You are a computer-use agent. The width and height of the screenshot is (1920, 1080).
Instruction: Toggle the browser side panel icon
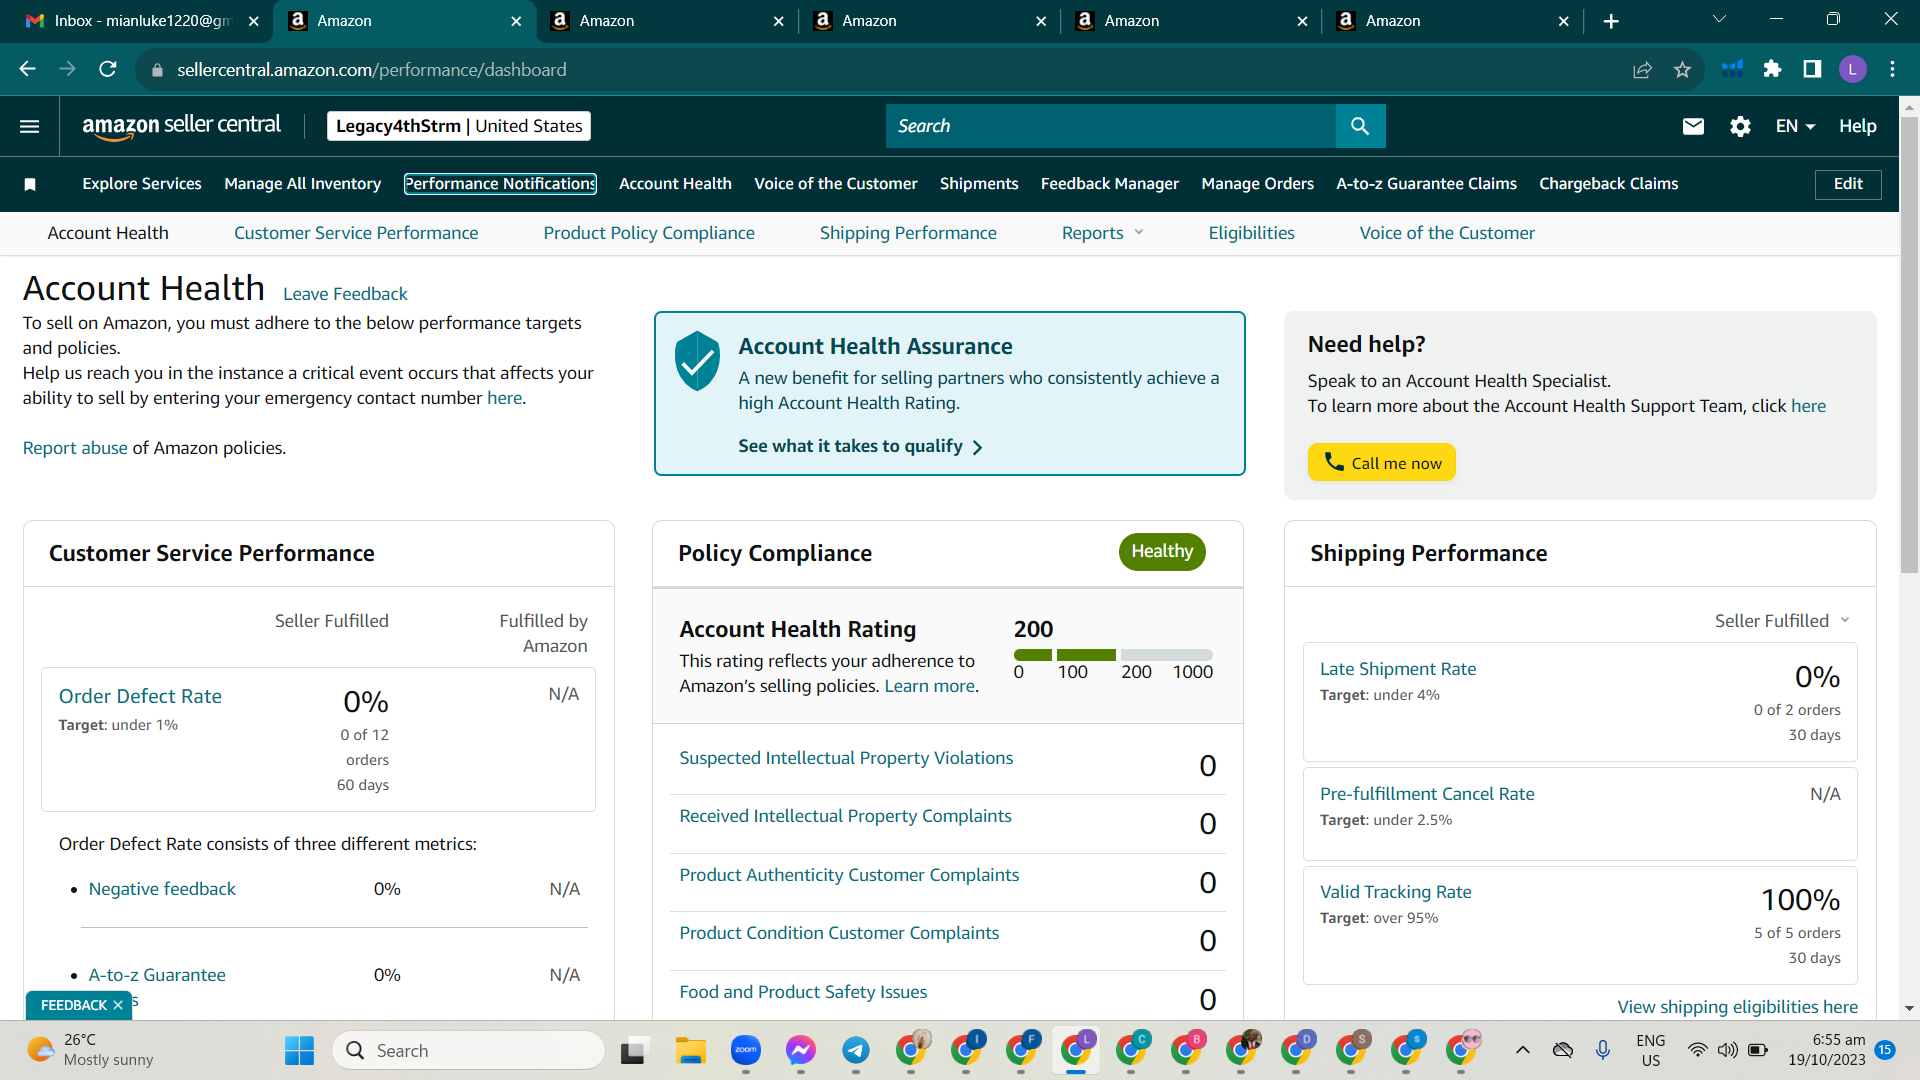pyautogui.click(x=1812, y=69)
